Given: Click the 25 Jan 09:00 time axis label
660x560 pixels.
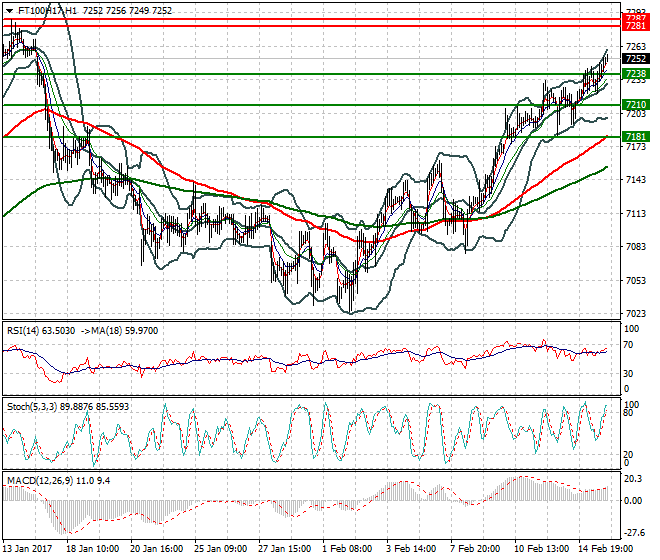Looking at the screenshot, I should coord(221,549).
